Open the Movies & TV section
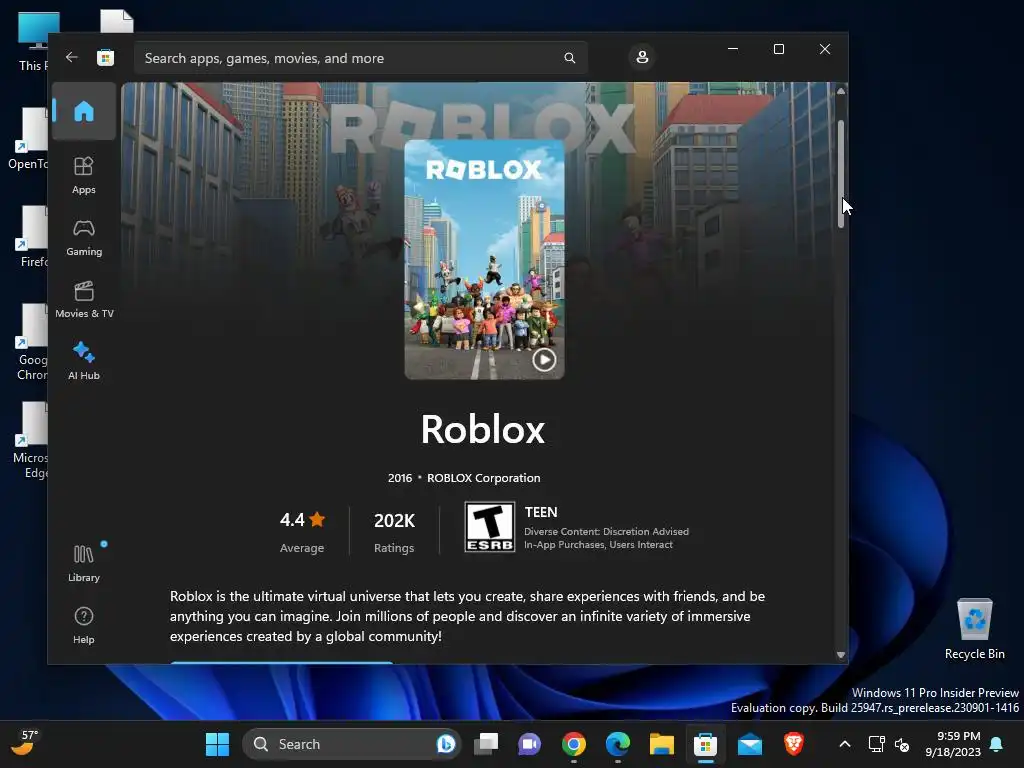 pos(84,299)
